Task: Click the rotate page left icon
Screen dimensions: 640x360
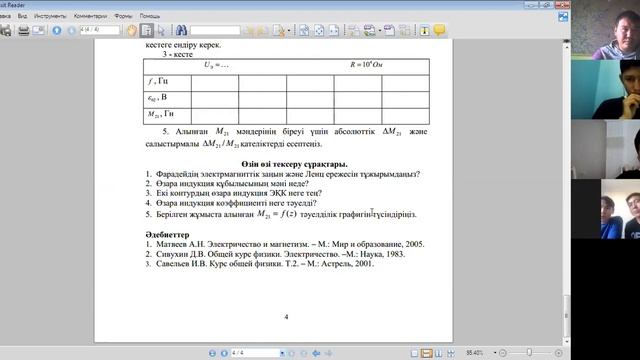Action: point(354,31)
